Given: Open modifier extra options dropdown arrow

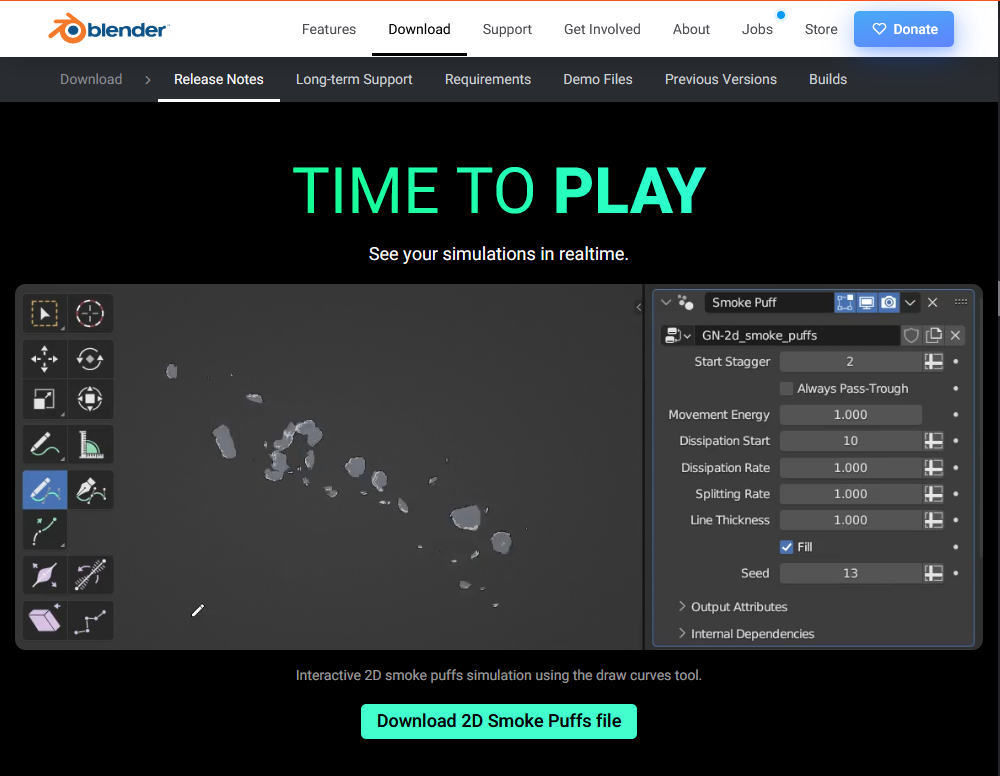Looking at the screenshot, I should pyautogui.click(x=910, y=302).
